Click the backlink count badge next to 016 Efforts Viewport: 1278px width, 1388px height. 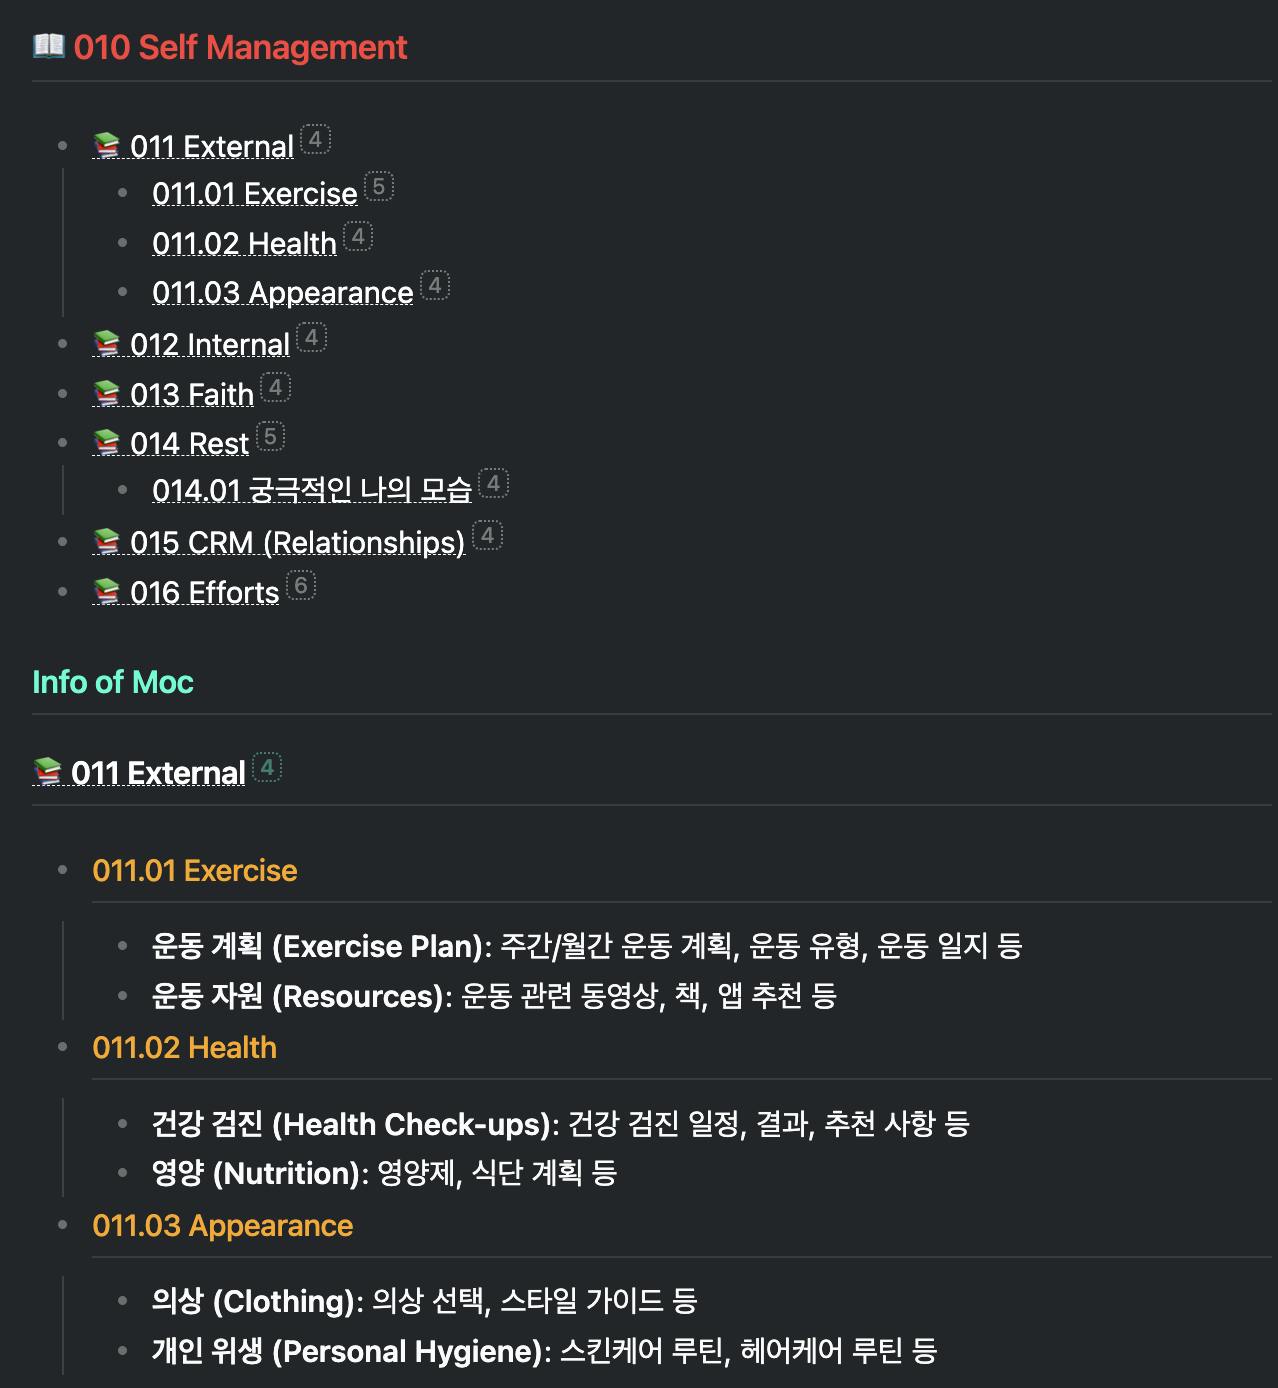tap(301, 585)
